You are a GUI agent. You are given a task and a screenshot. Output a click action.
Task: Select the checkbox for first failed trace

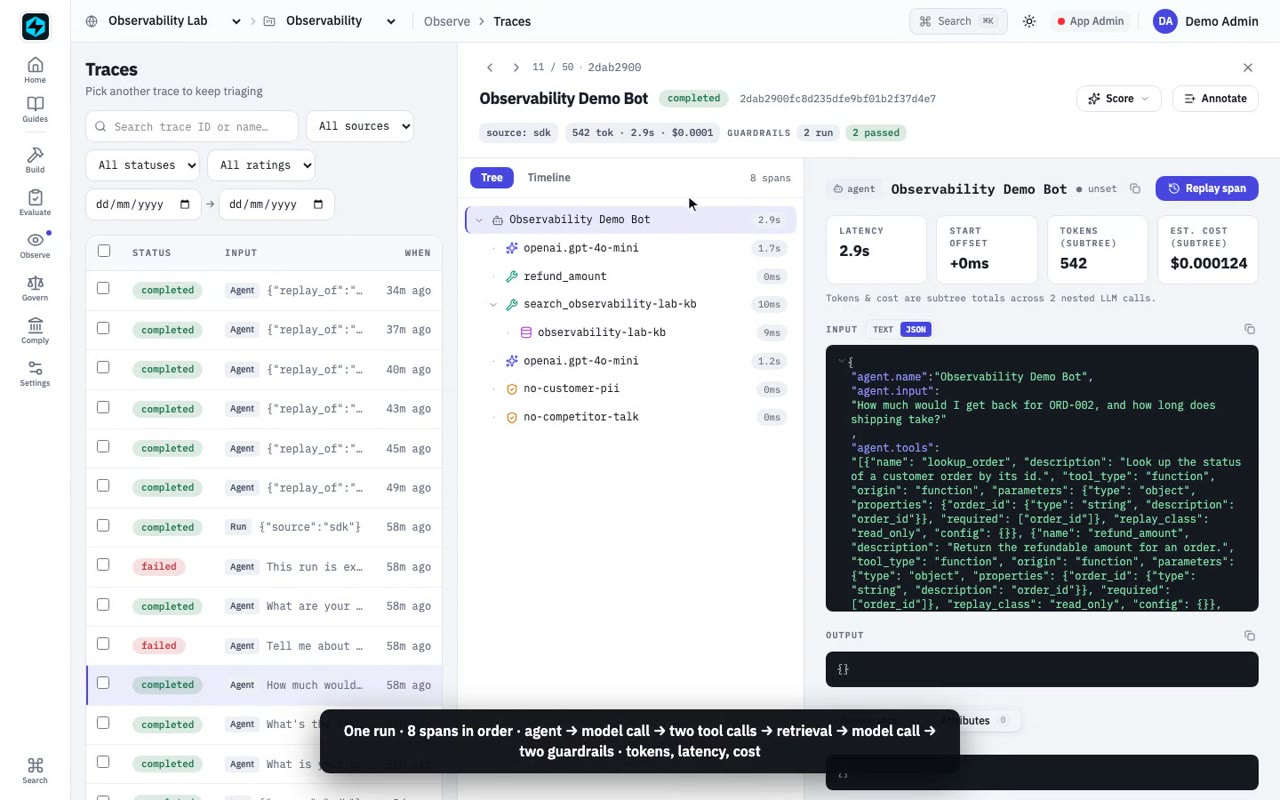point(103,565)
